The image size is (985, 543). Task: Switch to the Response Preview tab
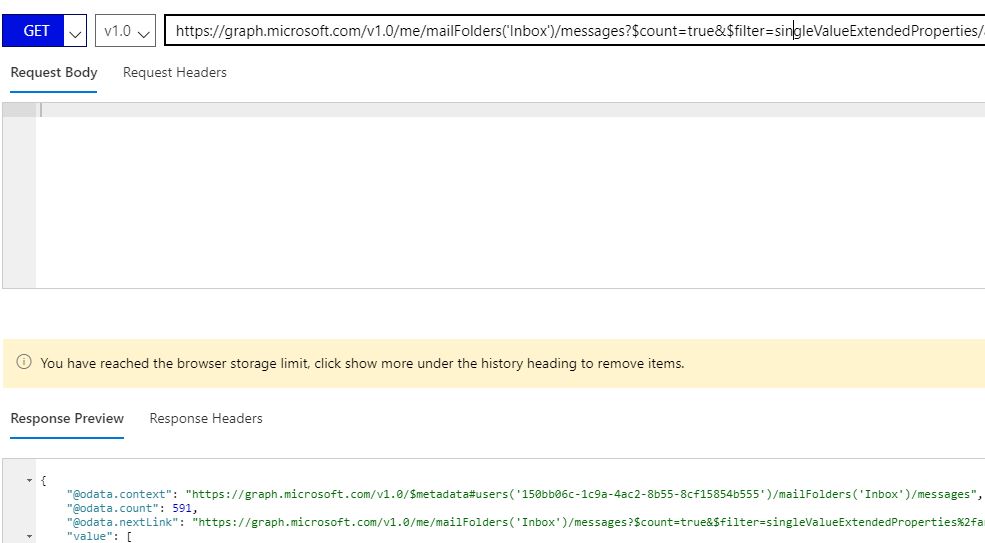(67, 419)
